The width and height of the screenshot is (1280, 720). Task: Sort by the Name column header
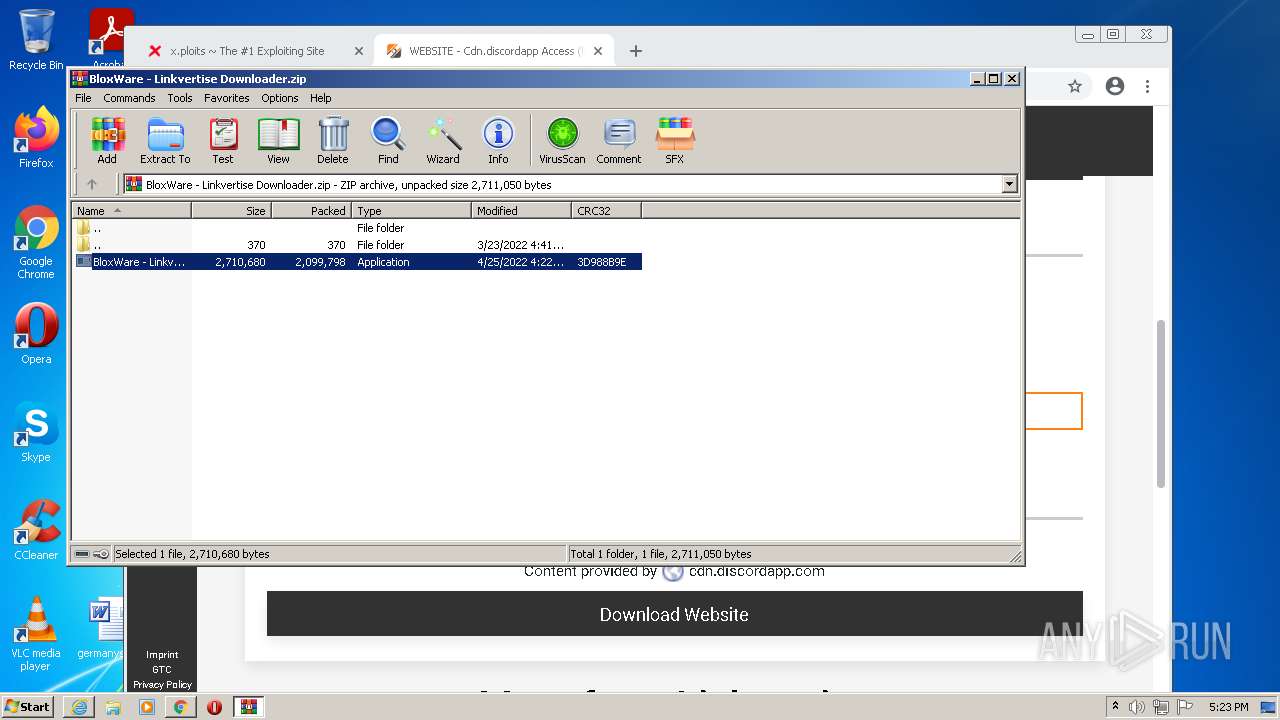click(x=131, y=210)
